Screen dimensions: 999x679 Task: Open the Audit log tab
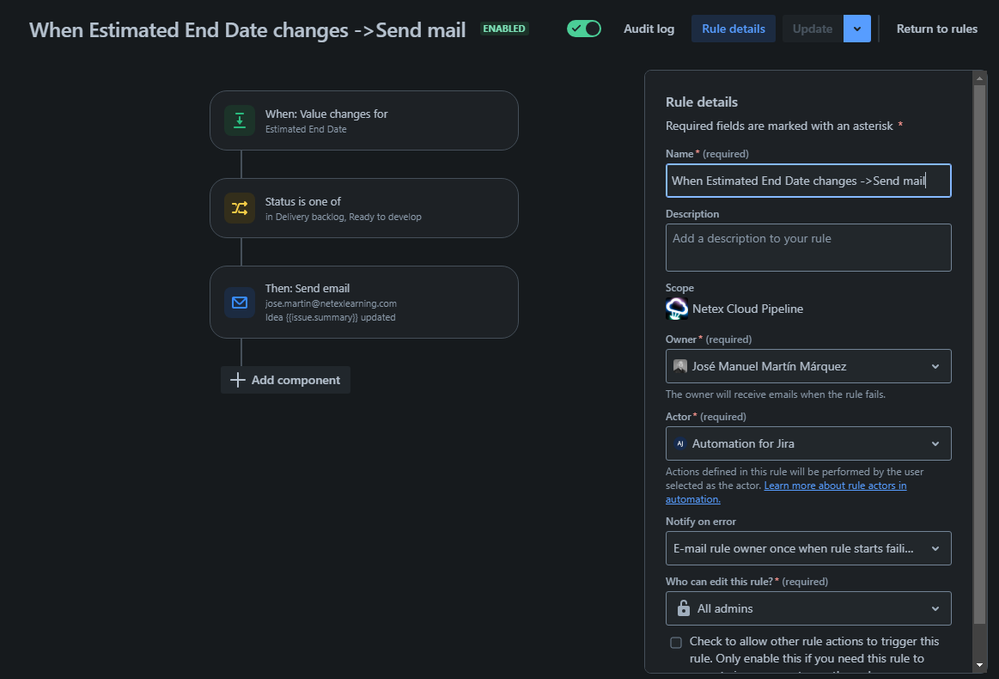coord(649,29)
